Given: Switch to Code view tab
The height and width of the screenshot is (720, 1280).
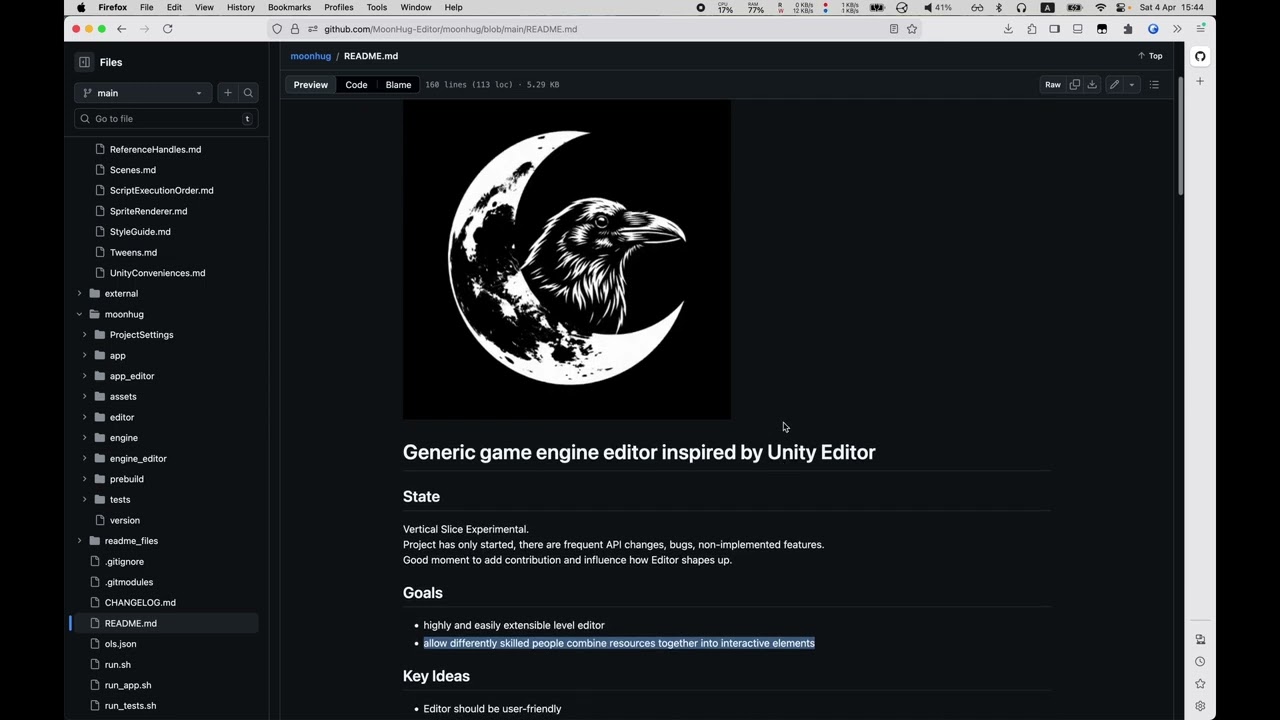Looking at the screenshot, I should coord(356,85).
